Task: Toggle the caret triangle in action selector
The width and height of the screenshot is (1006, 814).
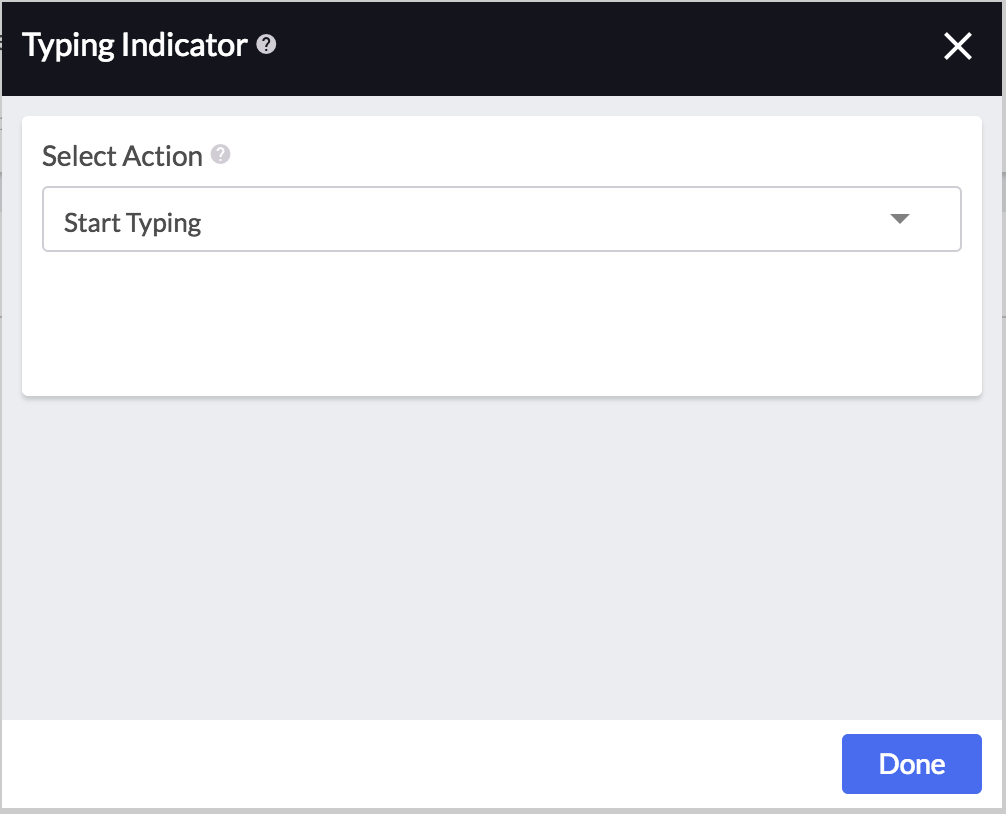Action: point(900,219)
